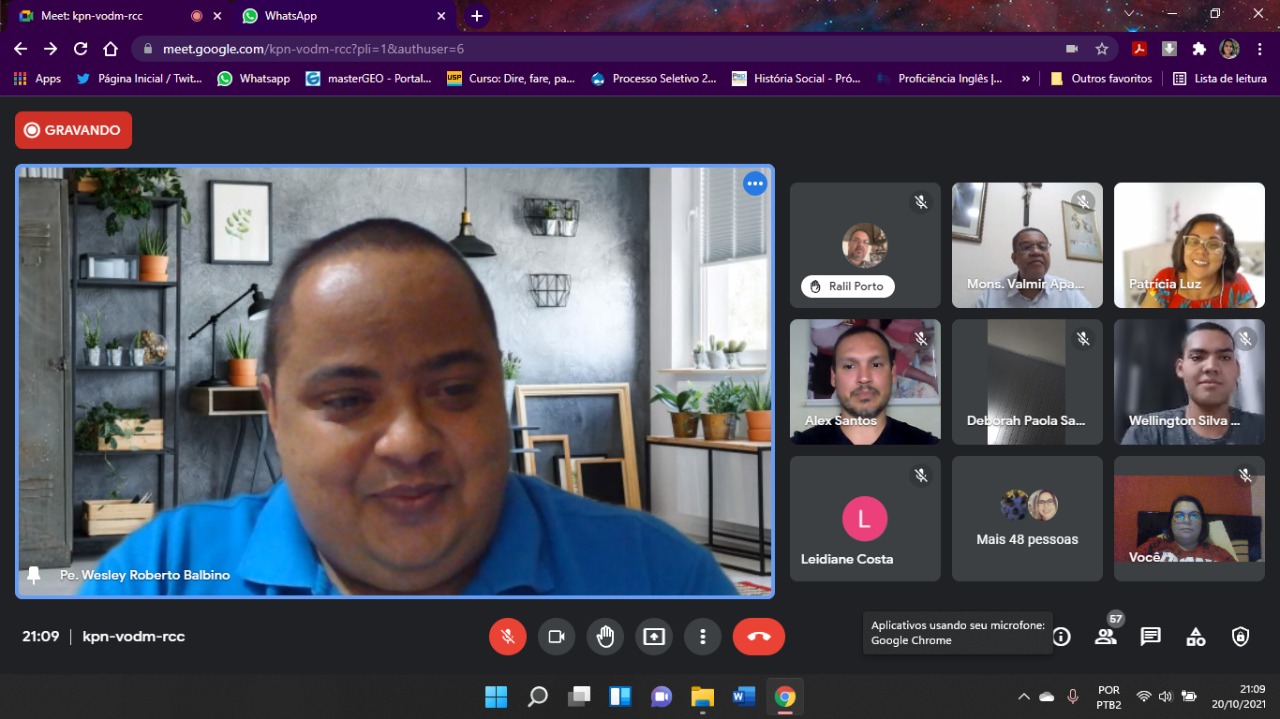Start presenting your screen
This screenshot has height=719, width=1280.
654,637
